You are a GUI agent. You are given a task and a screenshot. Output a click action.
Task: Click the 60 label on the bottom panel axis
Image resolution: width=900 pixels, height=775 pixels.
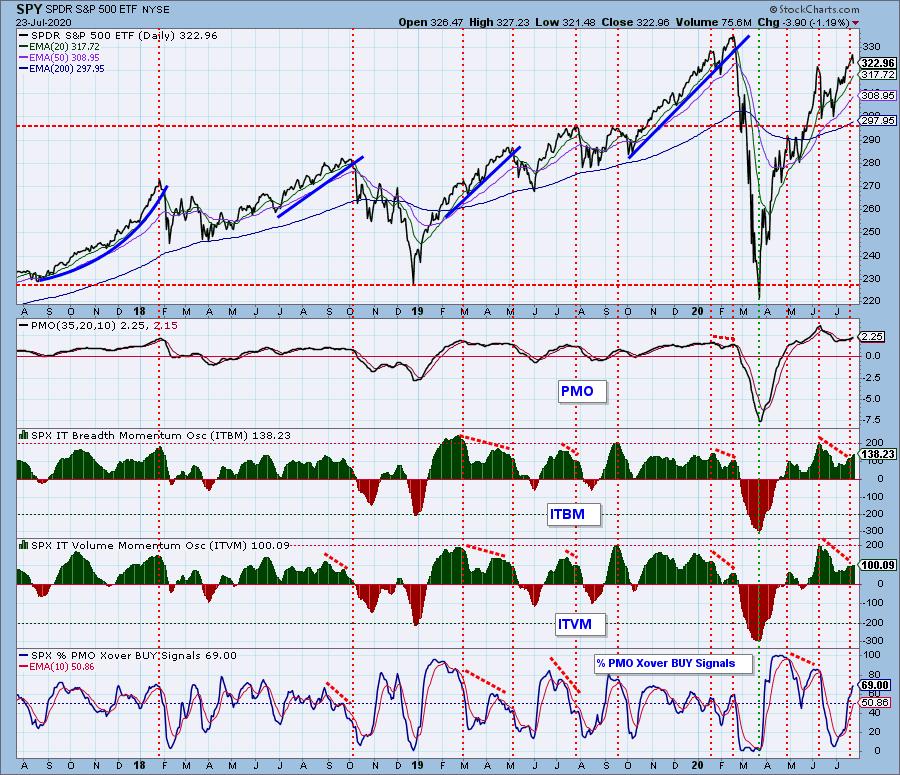[874, 694]
